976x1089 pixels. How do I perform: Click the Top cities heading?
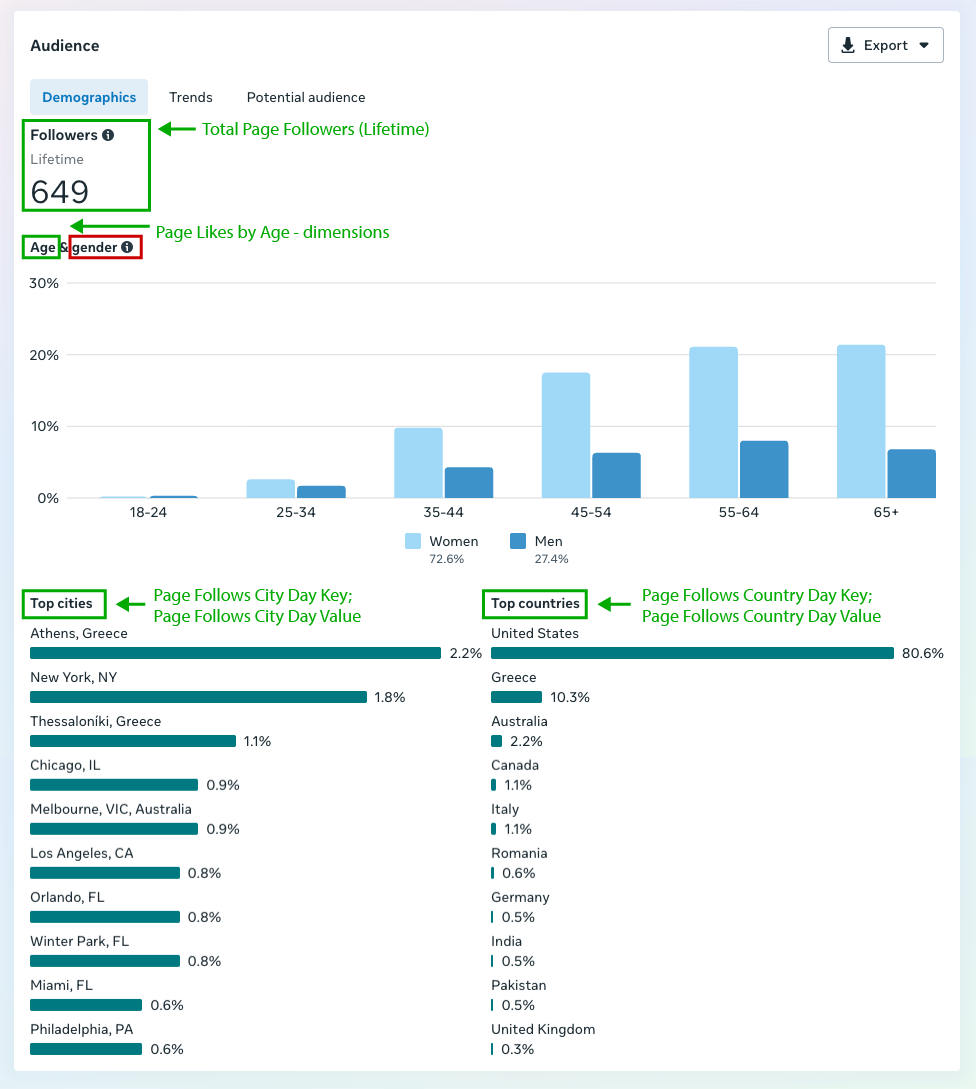tap(61, 603)
